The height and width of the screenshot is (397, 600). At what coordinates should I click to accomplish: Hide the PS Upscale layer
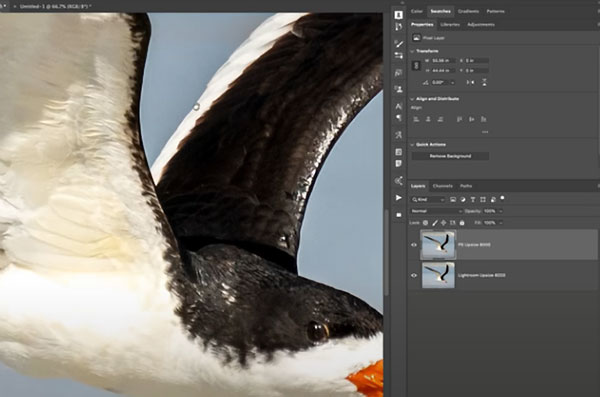click(x=414, y=245)
